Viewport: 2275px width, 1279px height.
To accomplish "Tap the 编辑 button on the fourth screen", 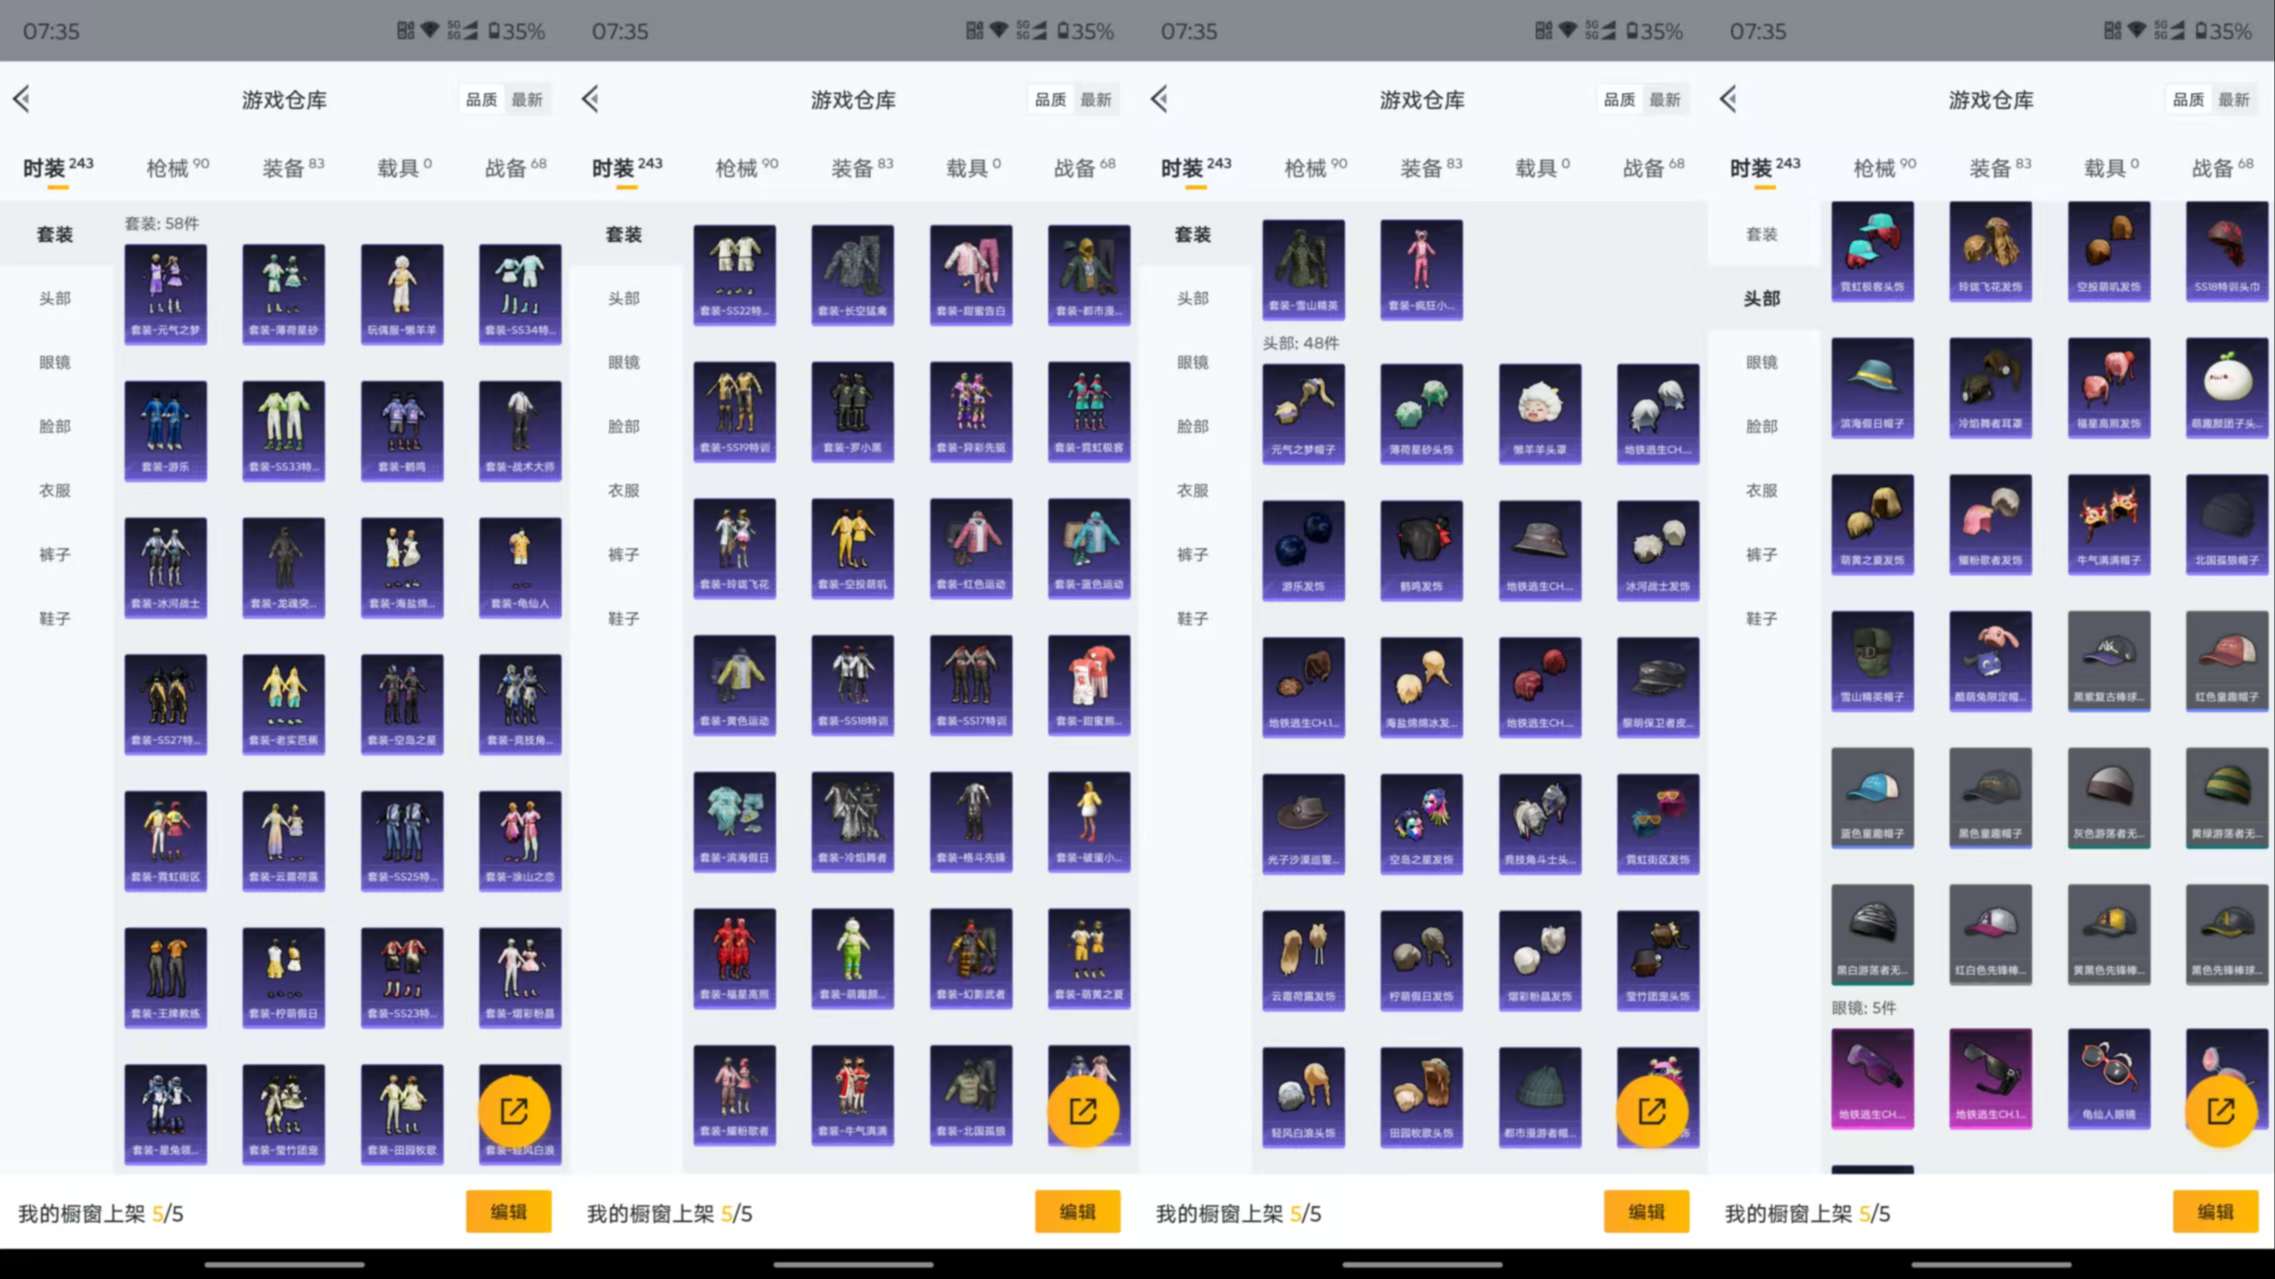I will (2216, 1211).
